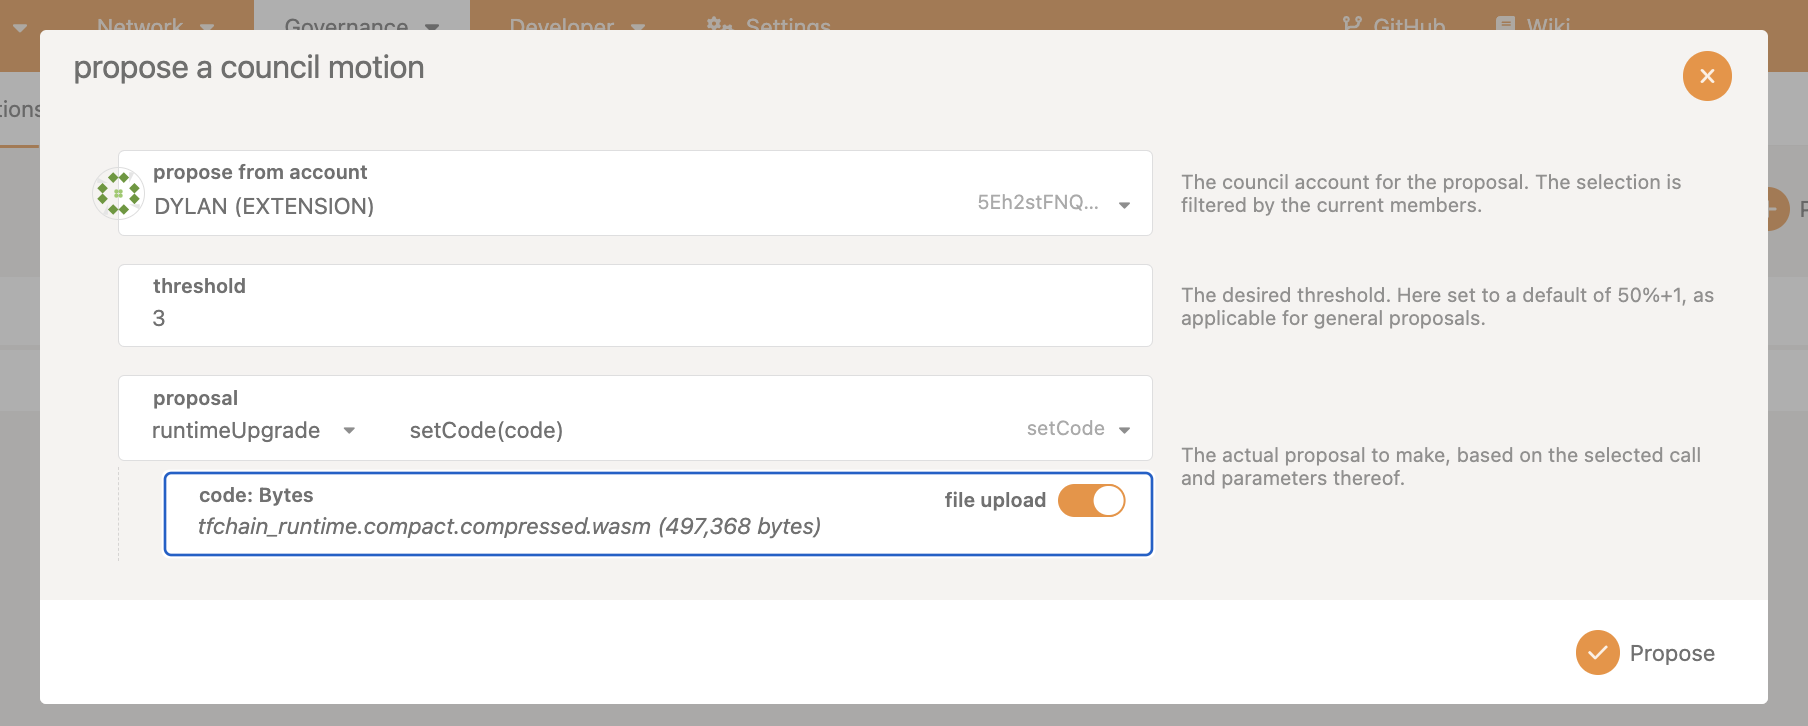Screen dimensions: 1808x726
Task: Click the Propose button
Action: click(1646, 653)
